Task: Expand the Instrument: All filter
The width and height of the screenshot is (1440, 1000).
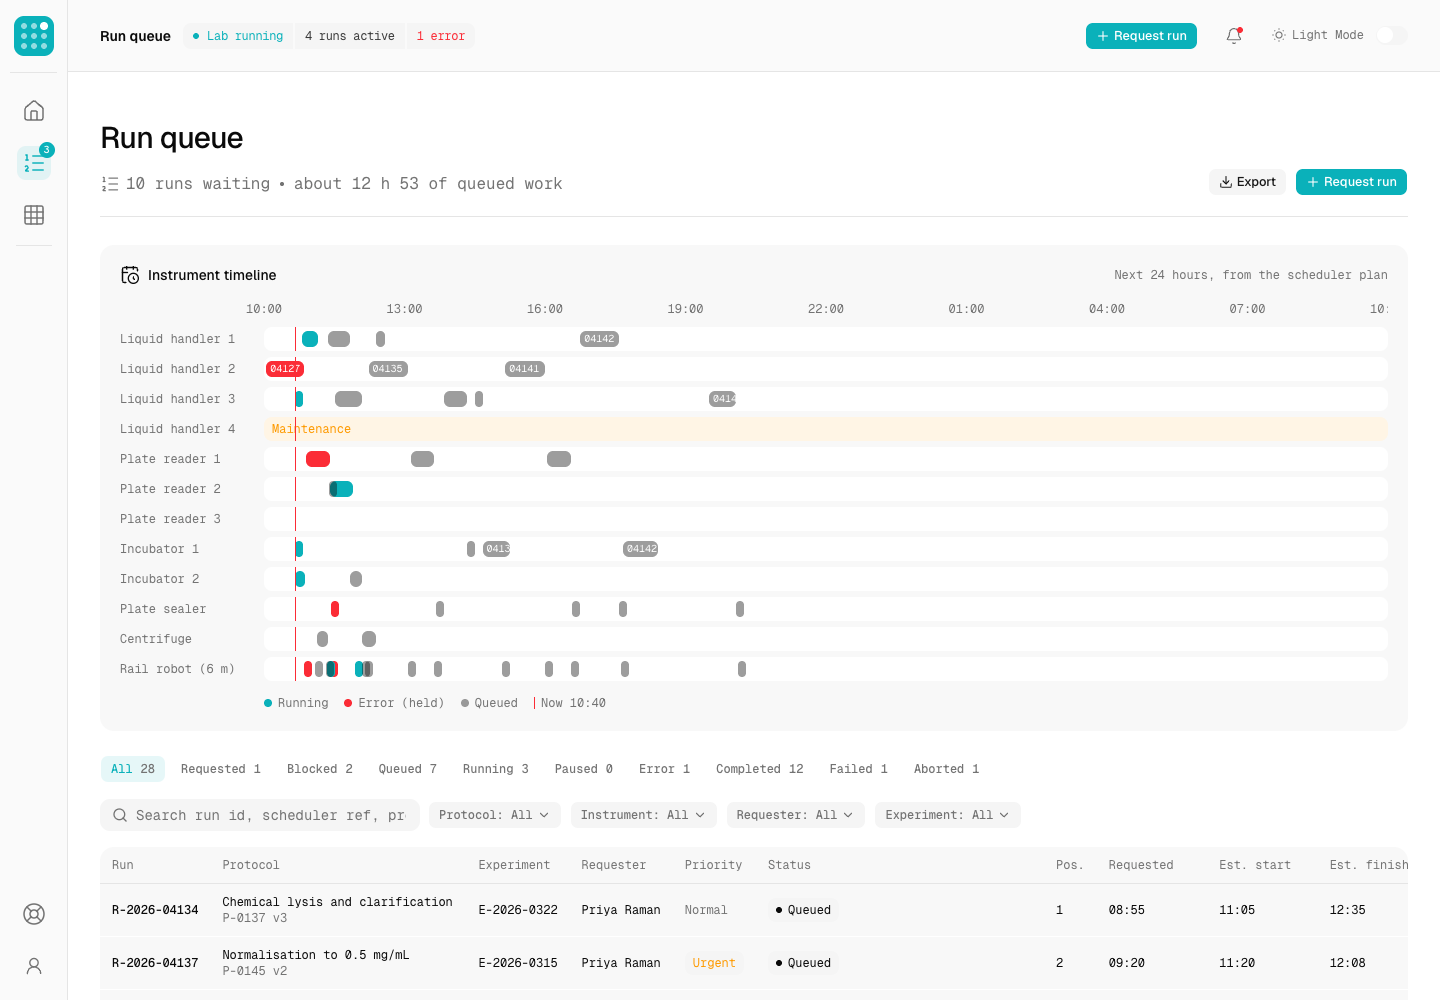Action: coord(643,815)
